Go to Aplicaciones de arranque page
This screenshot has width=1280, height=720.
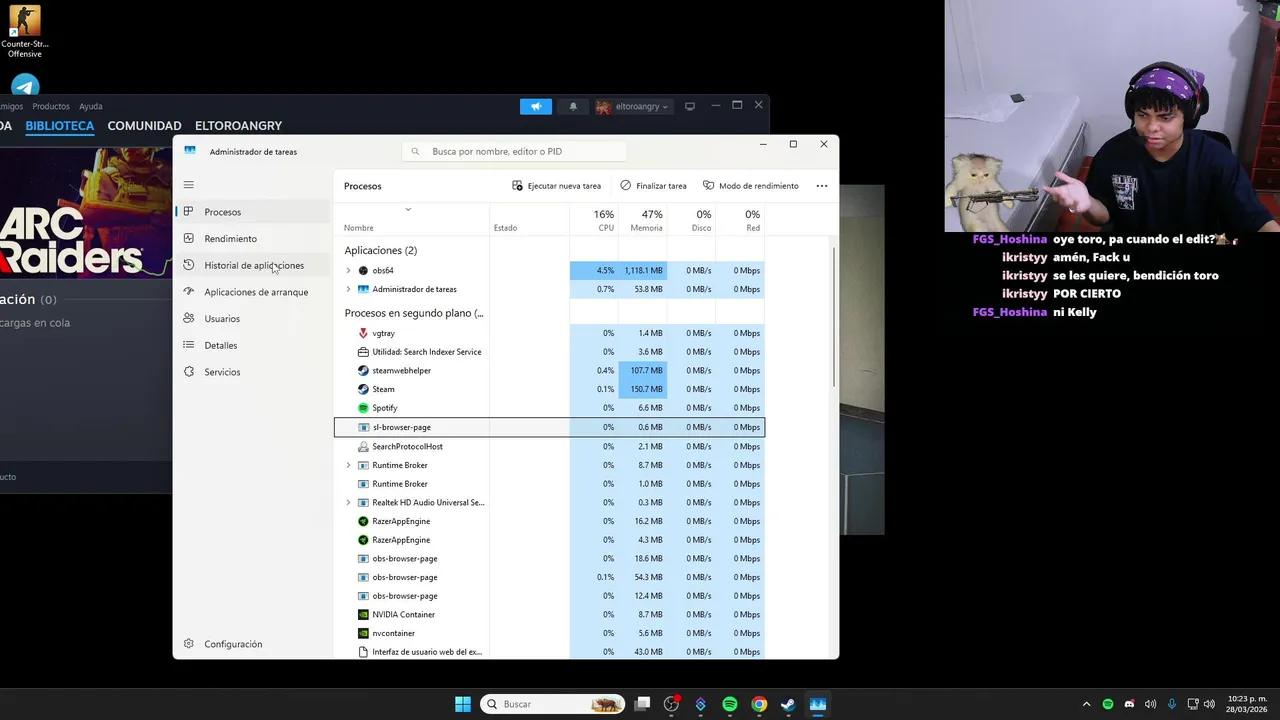(x=252, y=292)
